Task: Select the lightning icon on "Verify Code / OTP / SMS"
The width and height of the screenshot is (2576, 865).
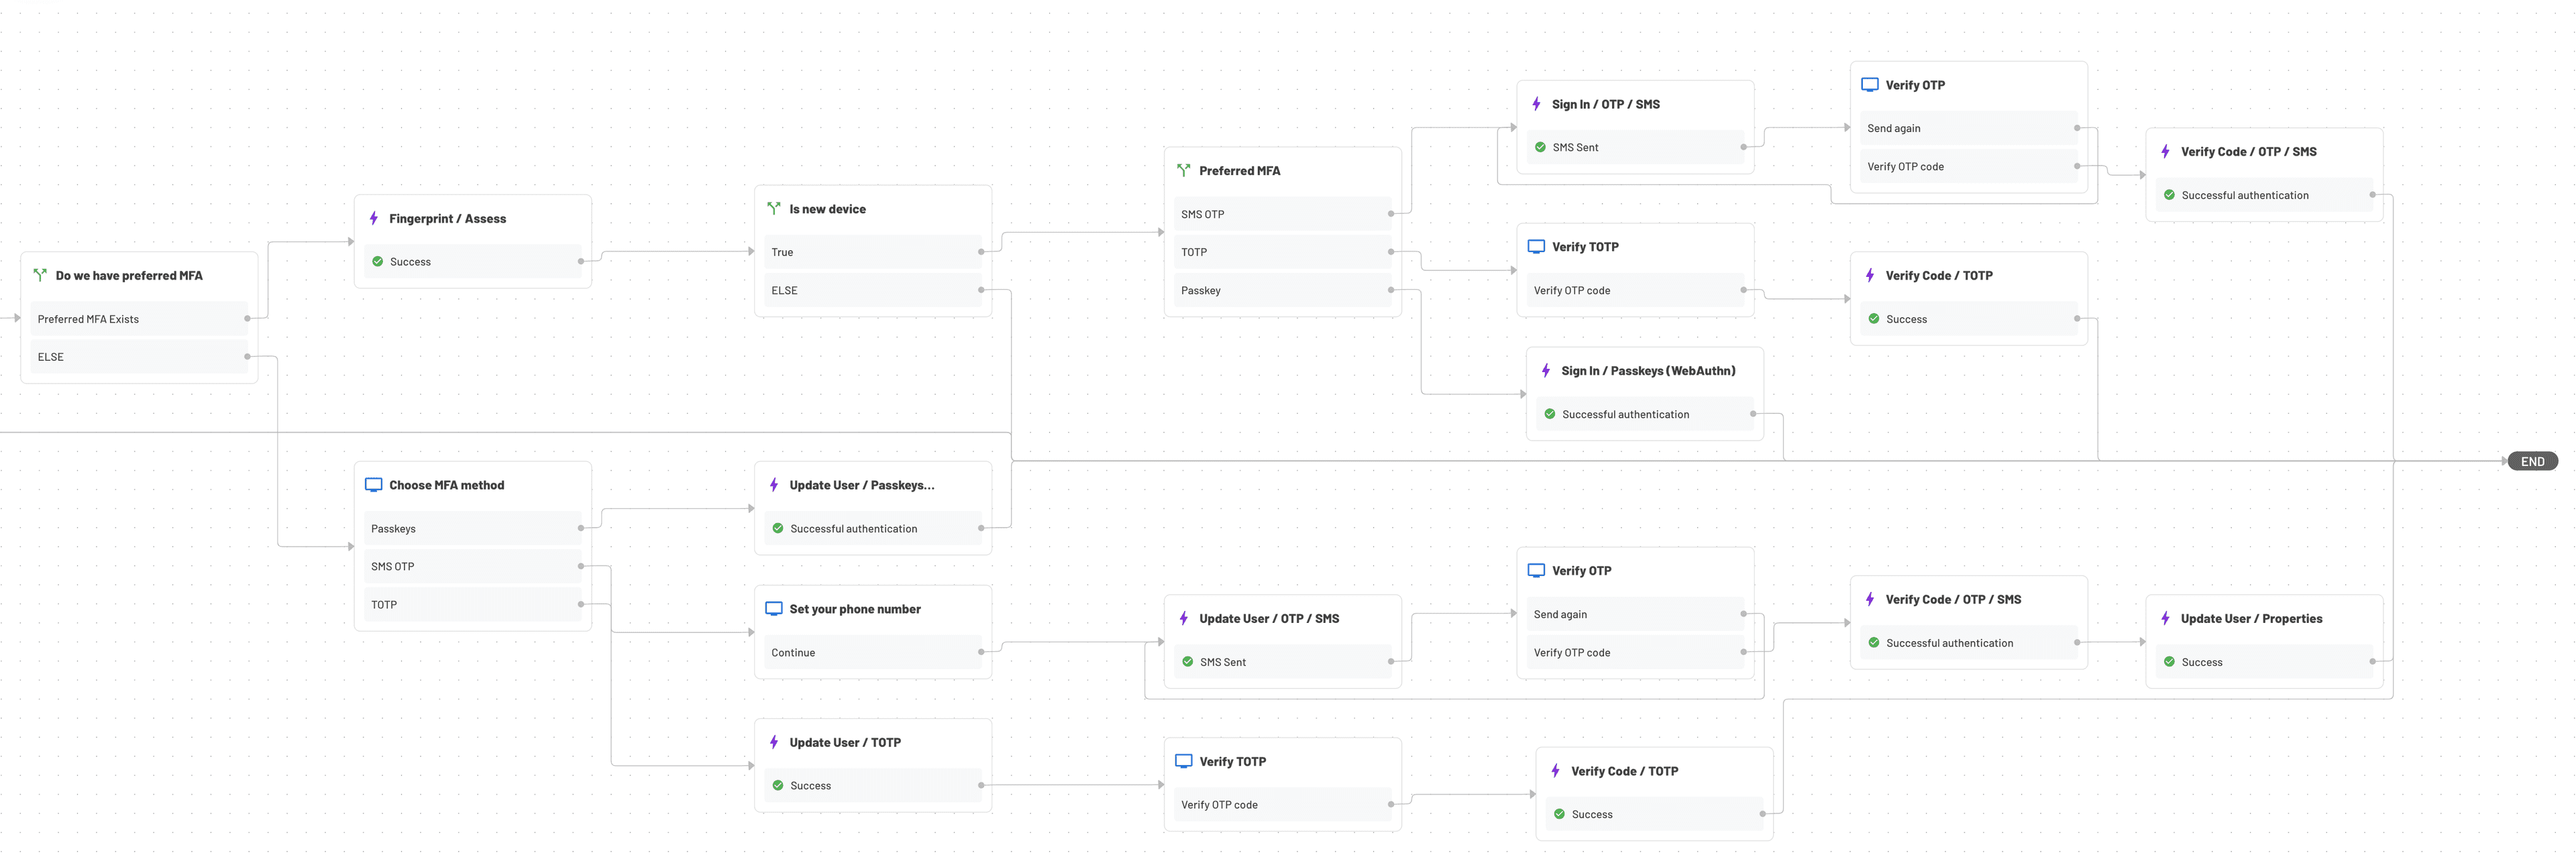Action: [x=2166, y=151]
